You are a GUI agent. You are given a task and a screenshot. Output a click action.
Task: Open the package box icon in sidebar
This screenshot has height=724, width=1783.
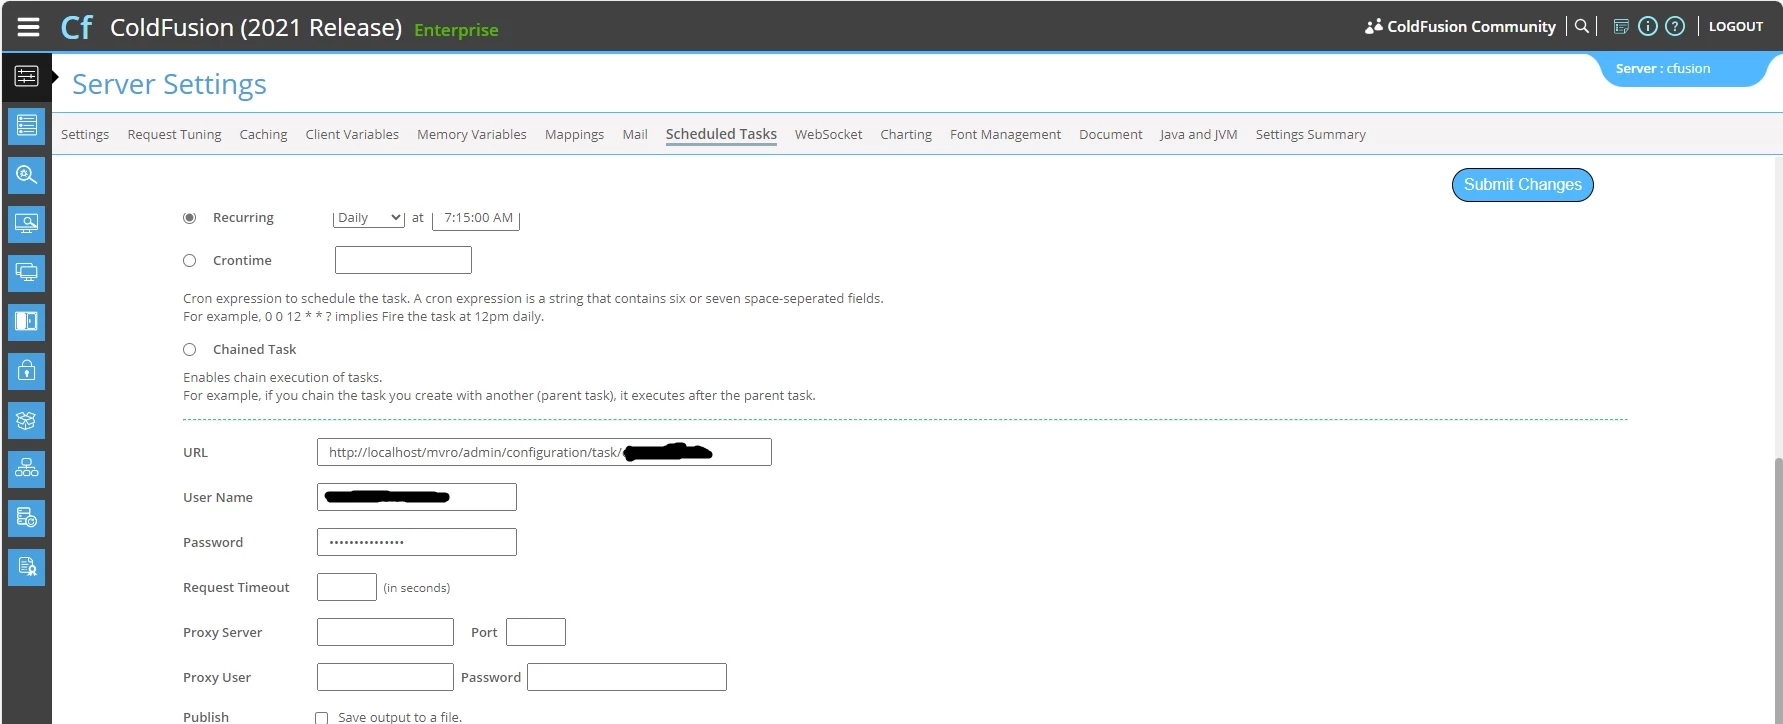pos(27,420)
